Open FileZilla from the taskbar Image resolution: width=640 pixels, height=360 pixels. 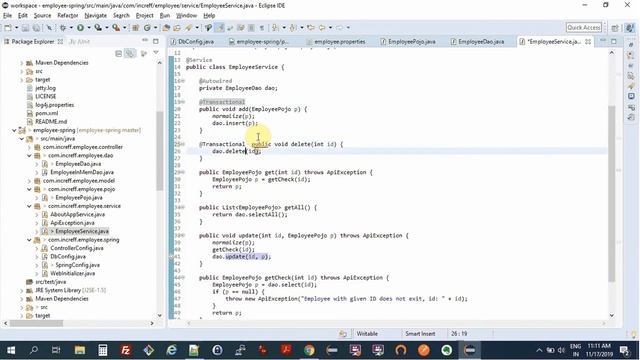click(x=126, y=350)
